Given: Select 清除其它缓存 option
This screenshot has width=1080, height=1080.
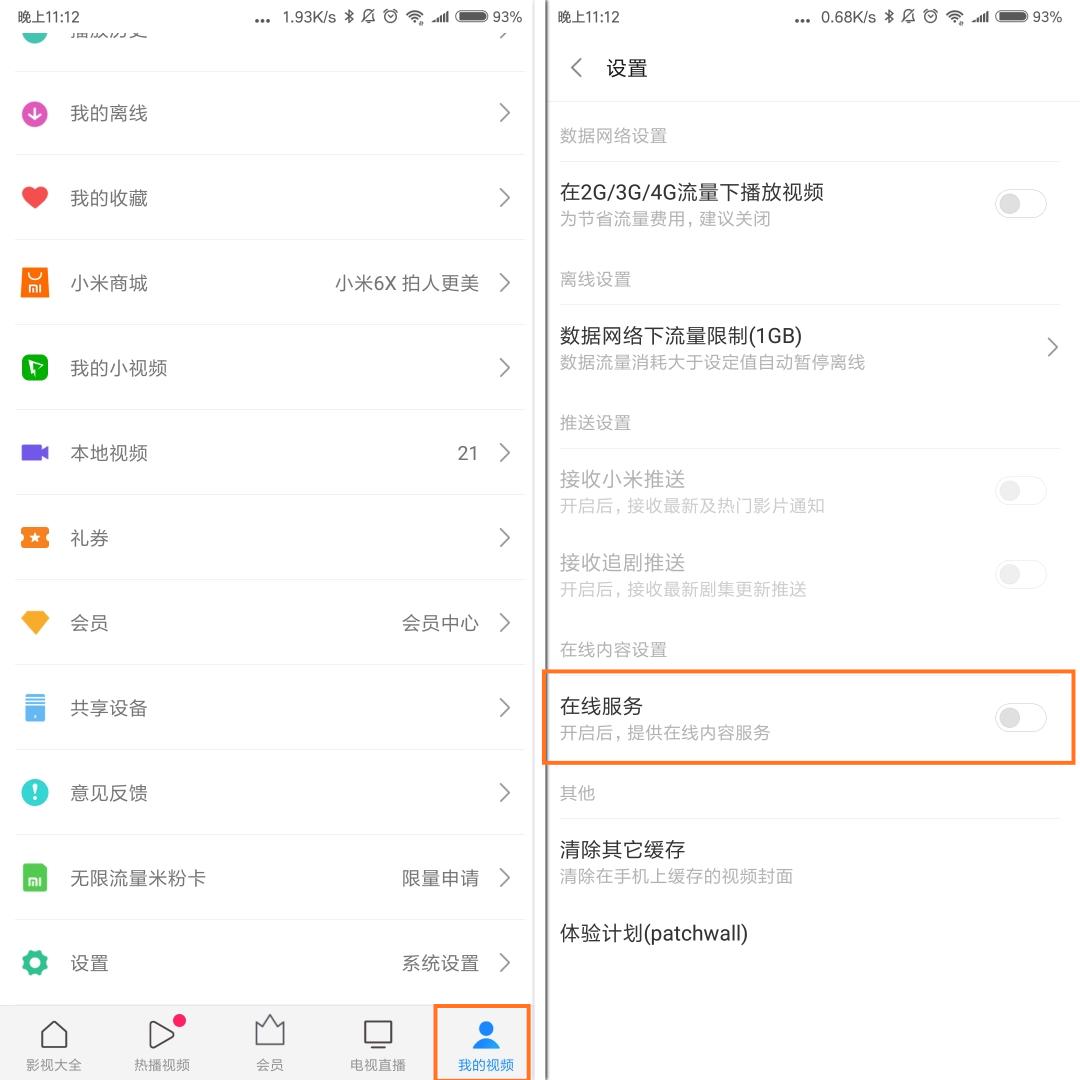Looking at the screenshot, I should [809, 861].
